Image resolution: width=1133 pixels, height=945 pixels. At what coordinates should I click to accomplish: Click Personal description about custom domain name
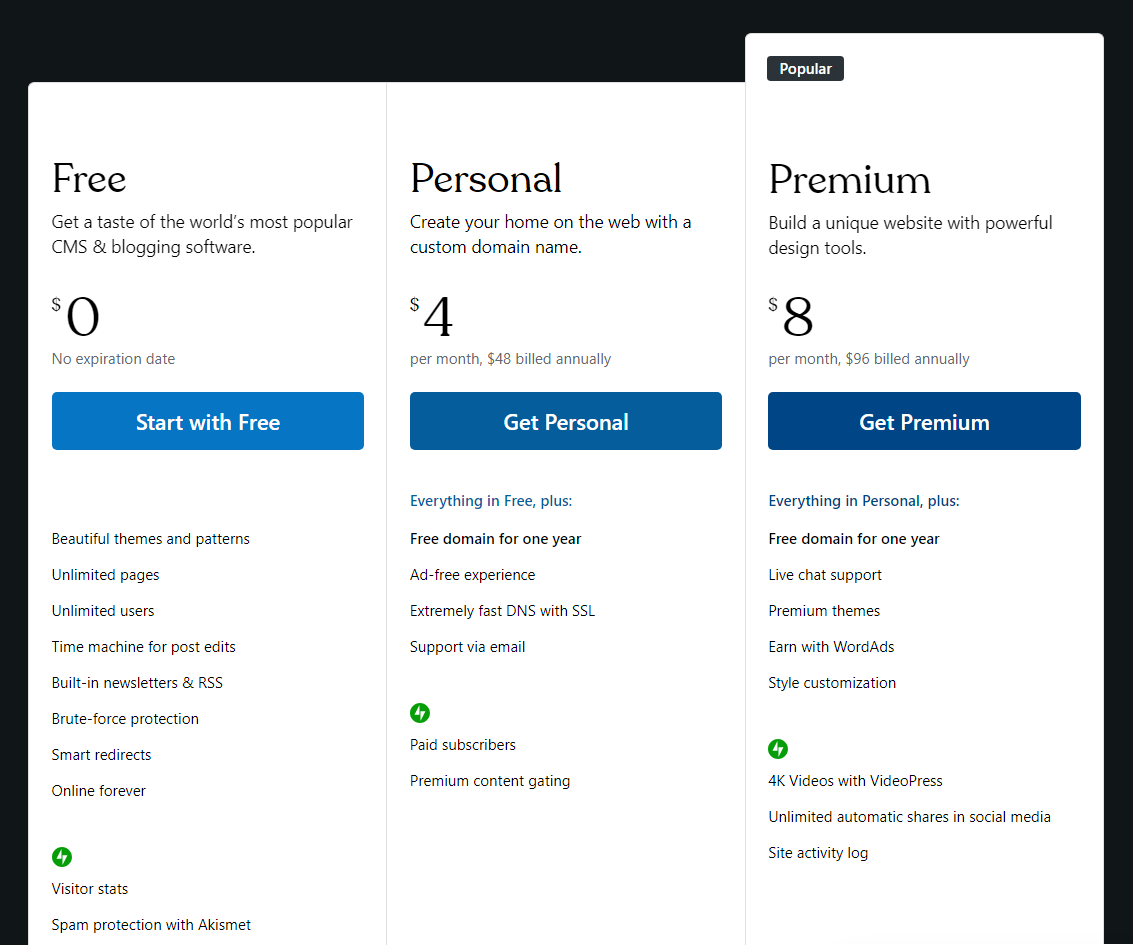[x=551, y=234]
